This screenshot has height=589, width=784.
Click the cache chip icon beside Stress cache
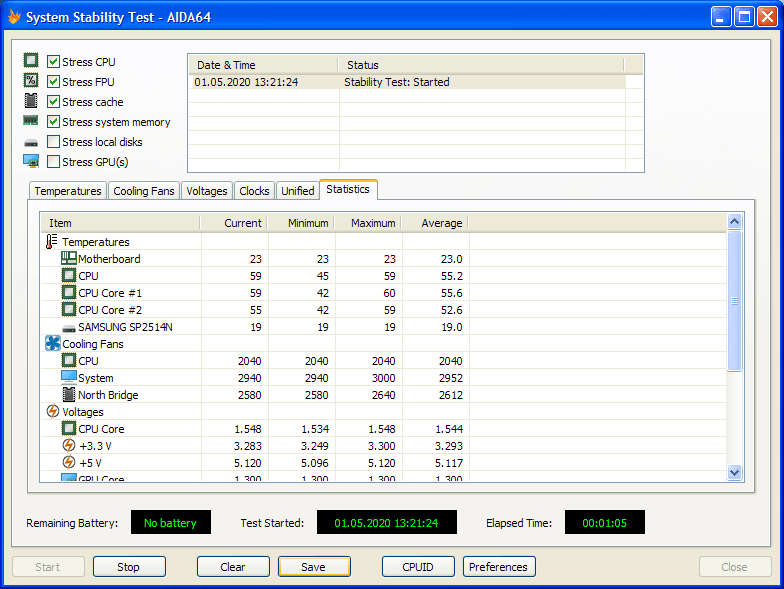coord(31,100)
